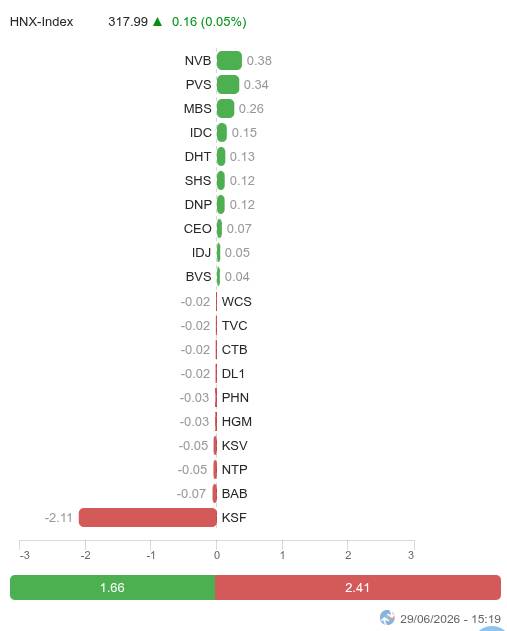Viewport: 507px width, 631px height.
Task: Click the PVS bar showing 0.34
Action: coord(228,85)
